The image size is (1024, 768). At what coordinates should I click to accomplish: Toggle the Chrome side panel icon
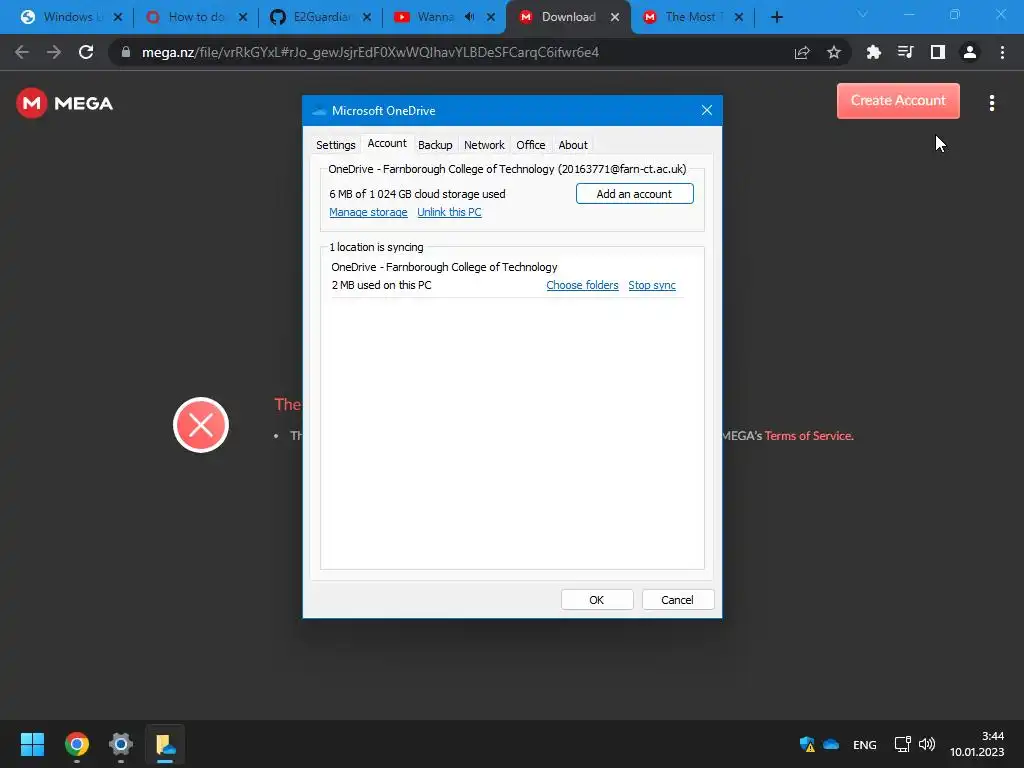point(938,52)
